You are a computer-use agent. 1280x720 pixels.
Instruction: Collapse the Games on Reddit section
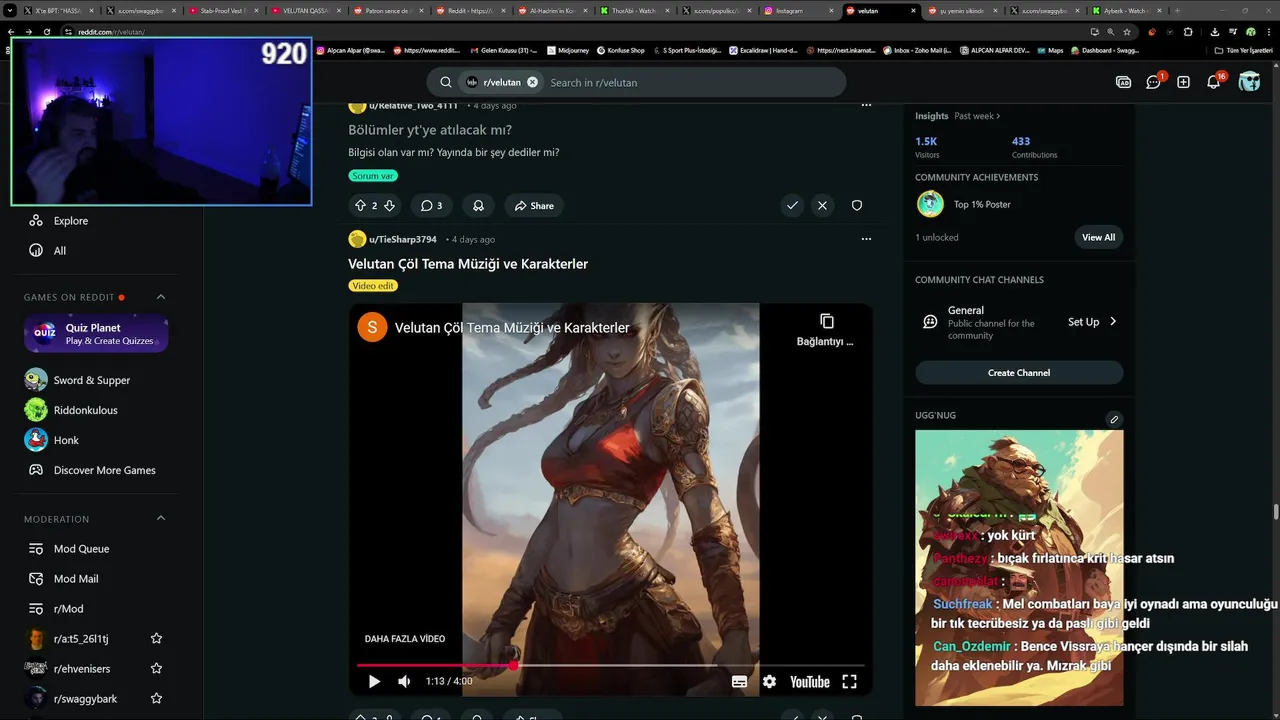coord(160,297)
